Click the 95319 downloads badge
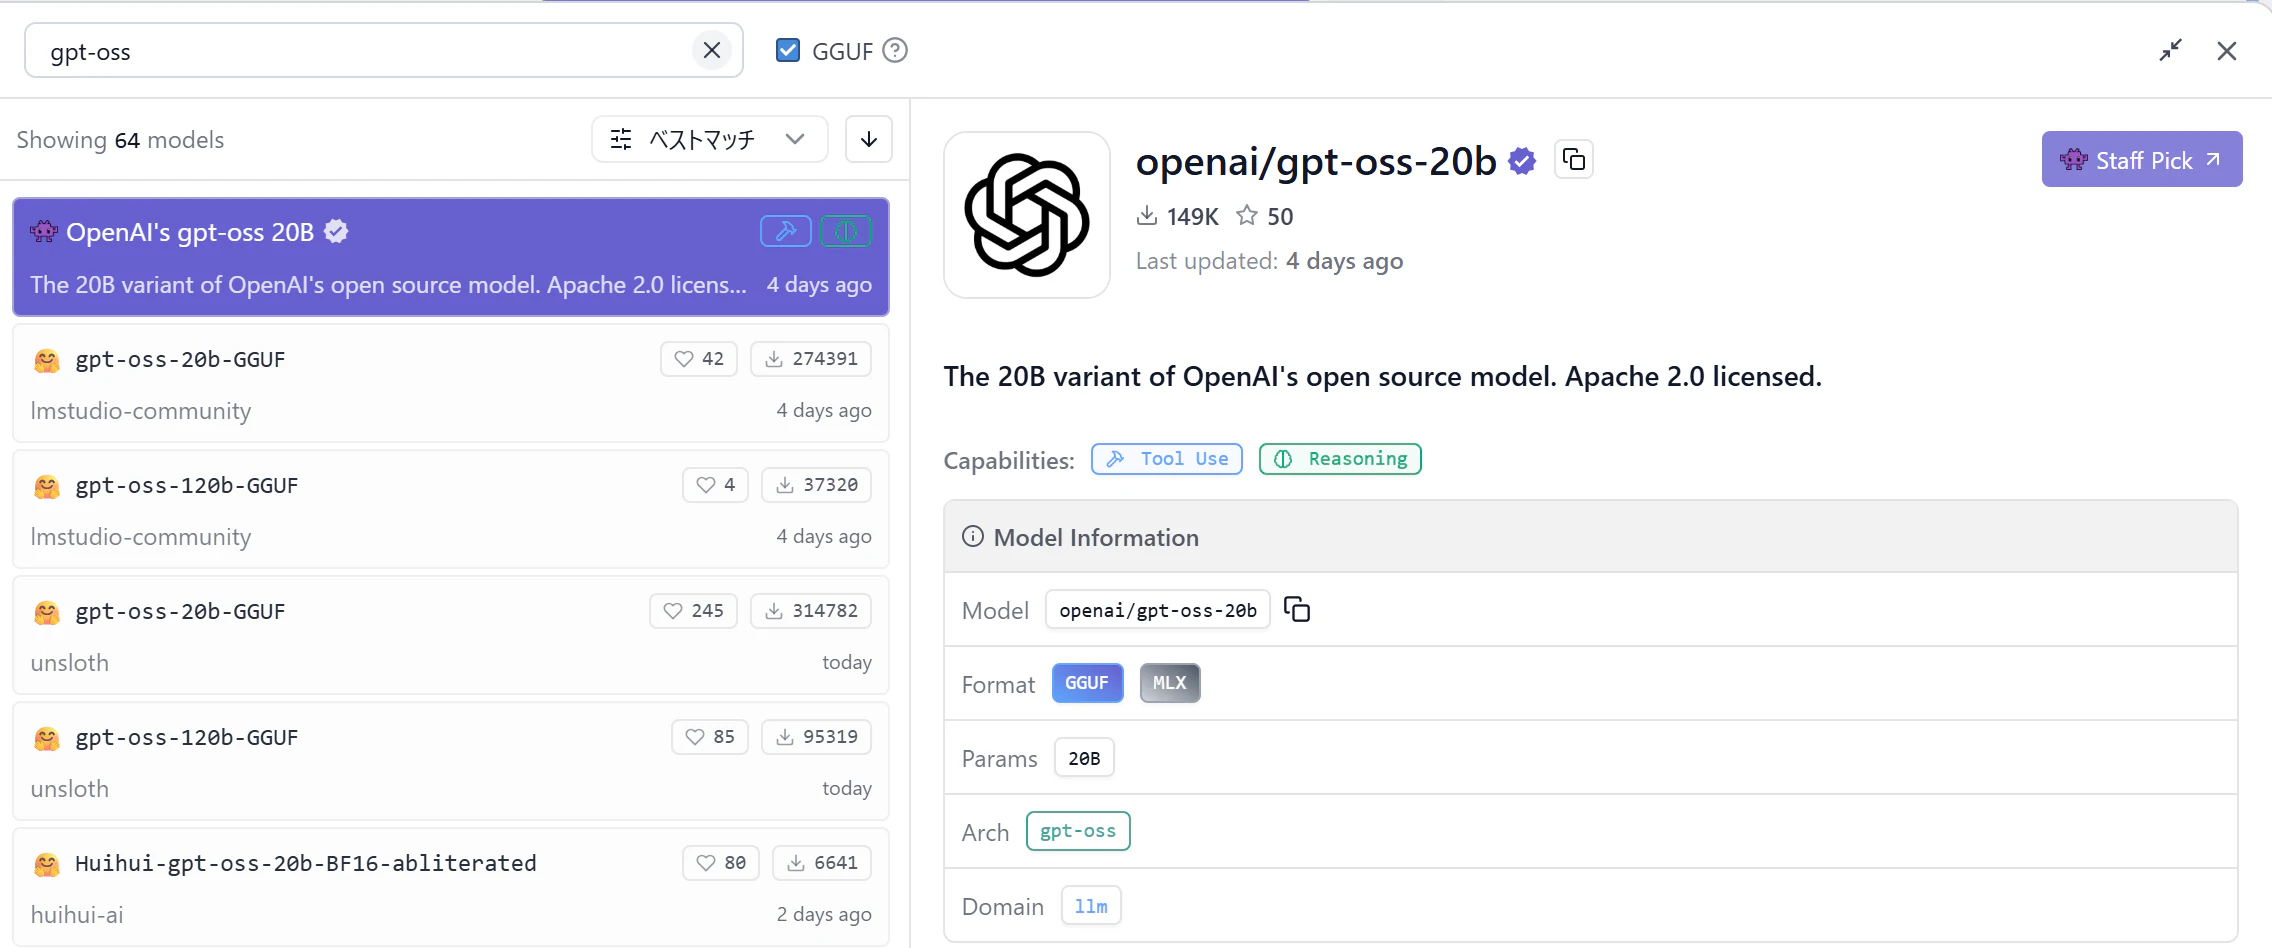The image size is (2272, 948). [817, 737]
